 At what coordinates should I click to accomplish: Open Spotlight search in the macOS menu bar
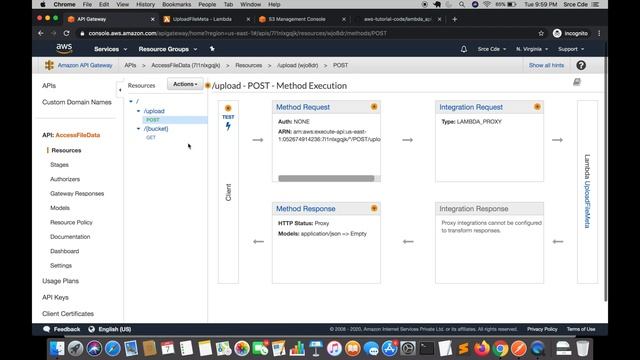coord(462,4)
